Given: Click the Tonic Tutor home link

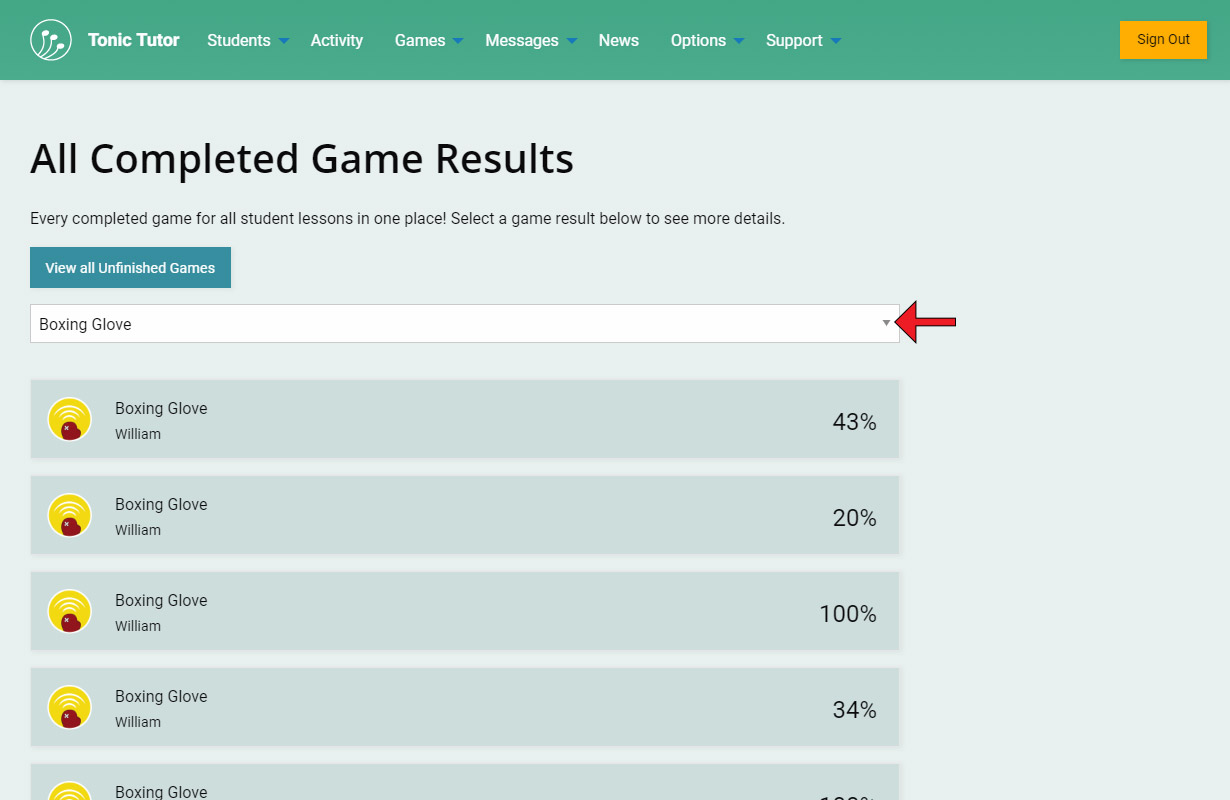Looking at the screenshot, I should 133,40.
